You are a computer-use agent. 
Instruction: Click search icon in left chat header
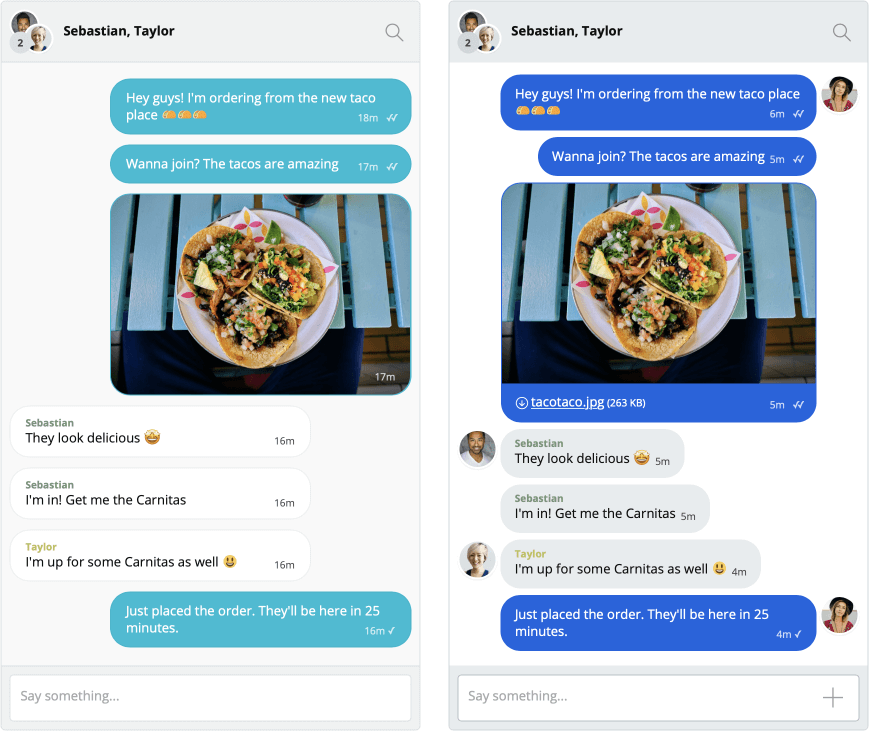394,32
